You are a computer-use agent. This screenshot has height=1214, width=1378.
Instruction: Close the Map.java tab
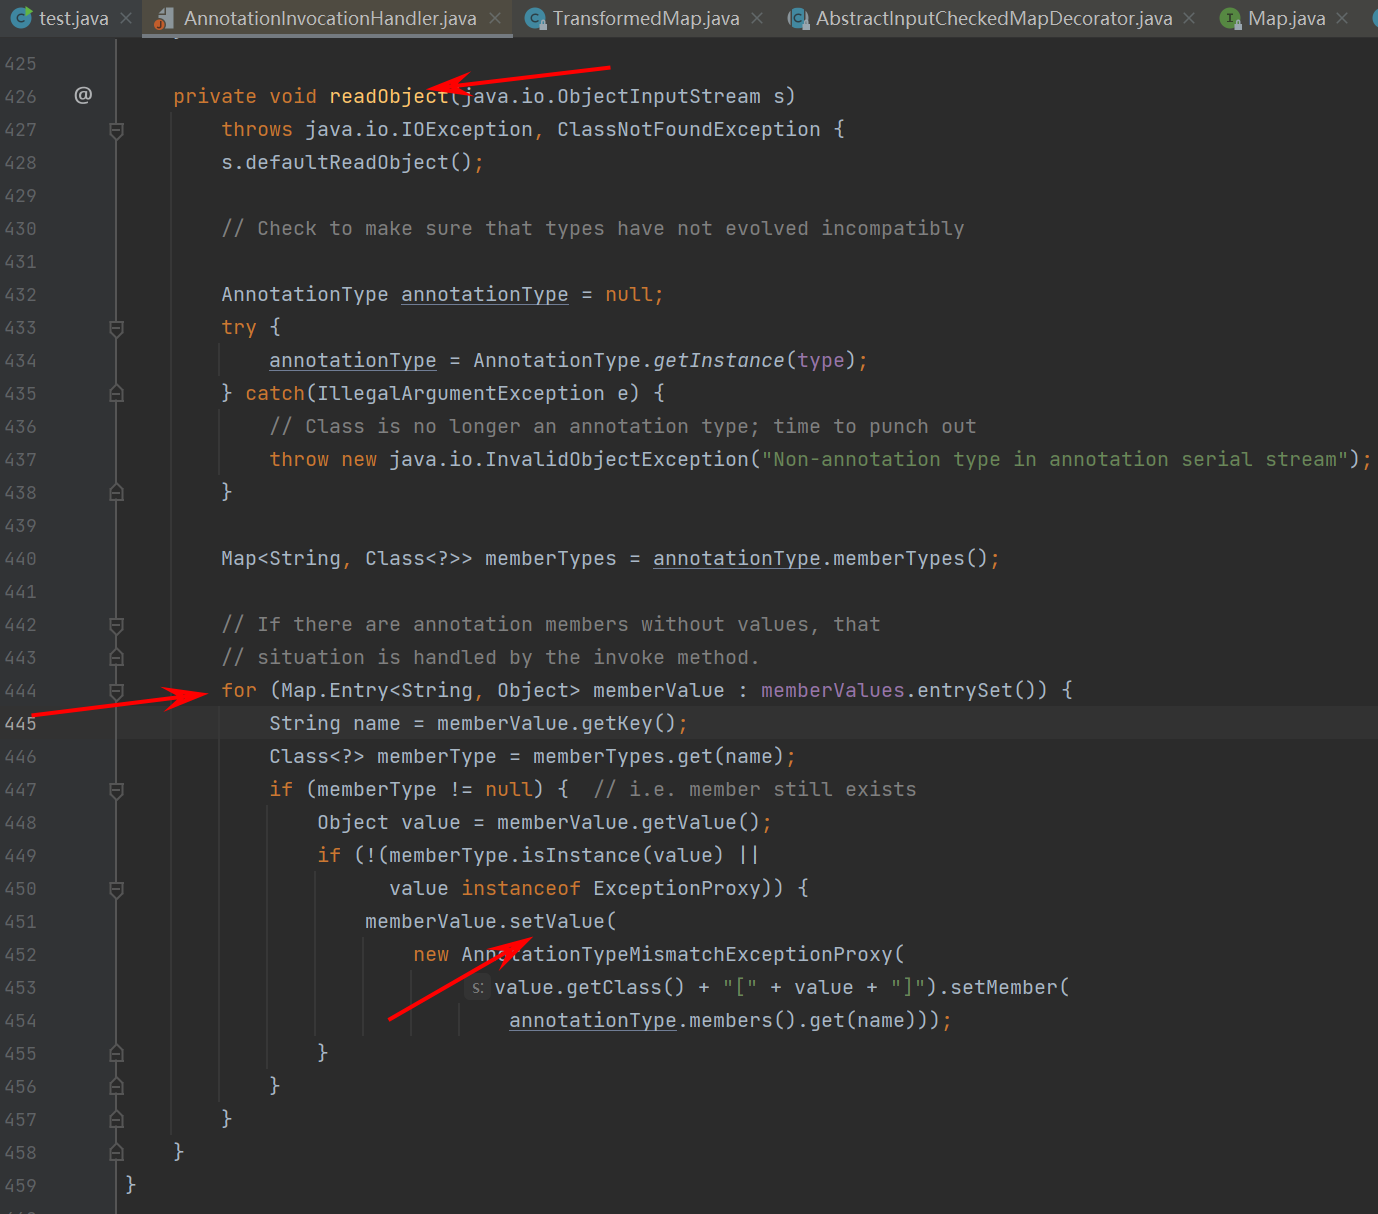pyautogui.click(x=1342, y=18)
